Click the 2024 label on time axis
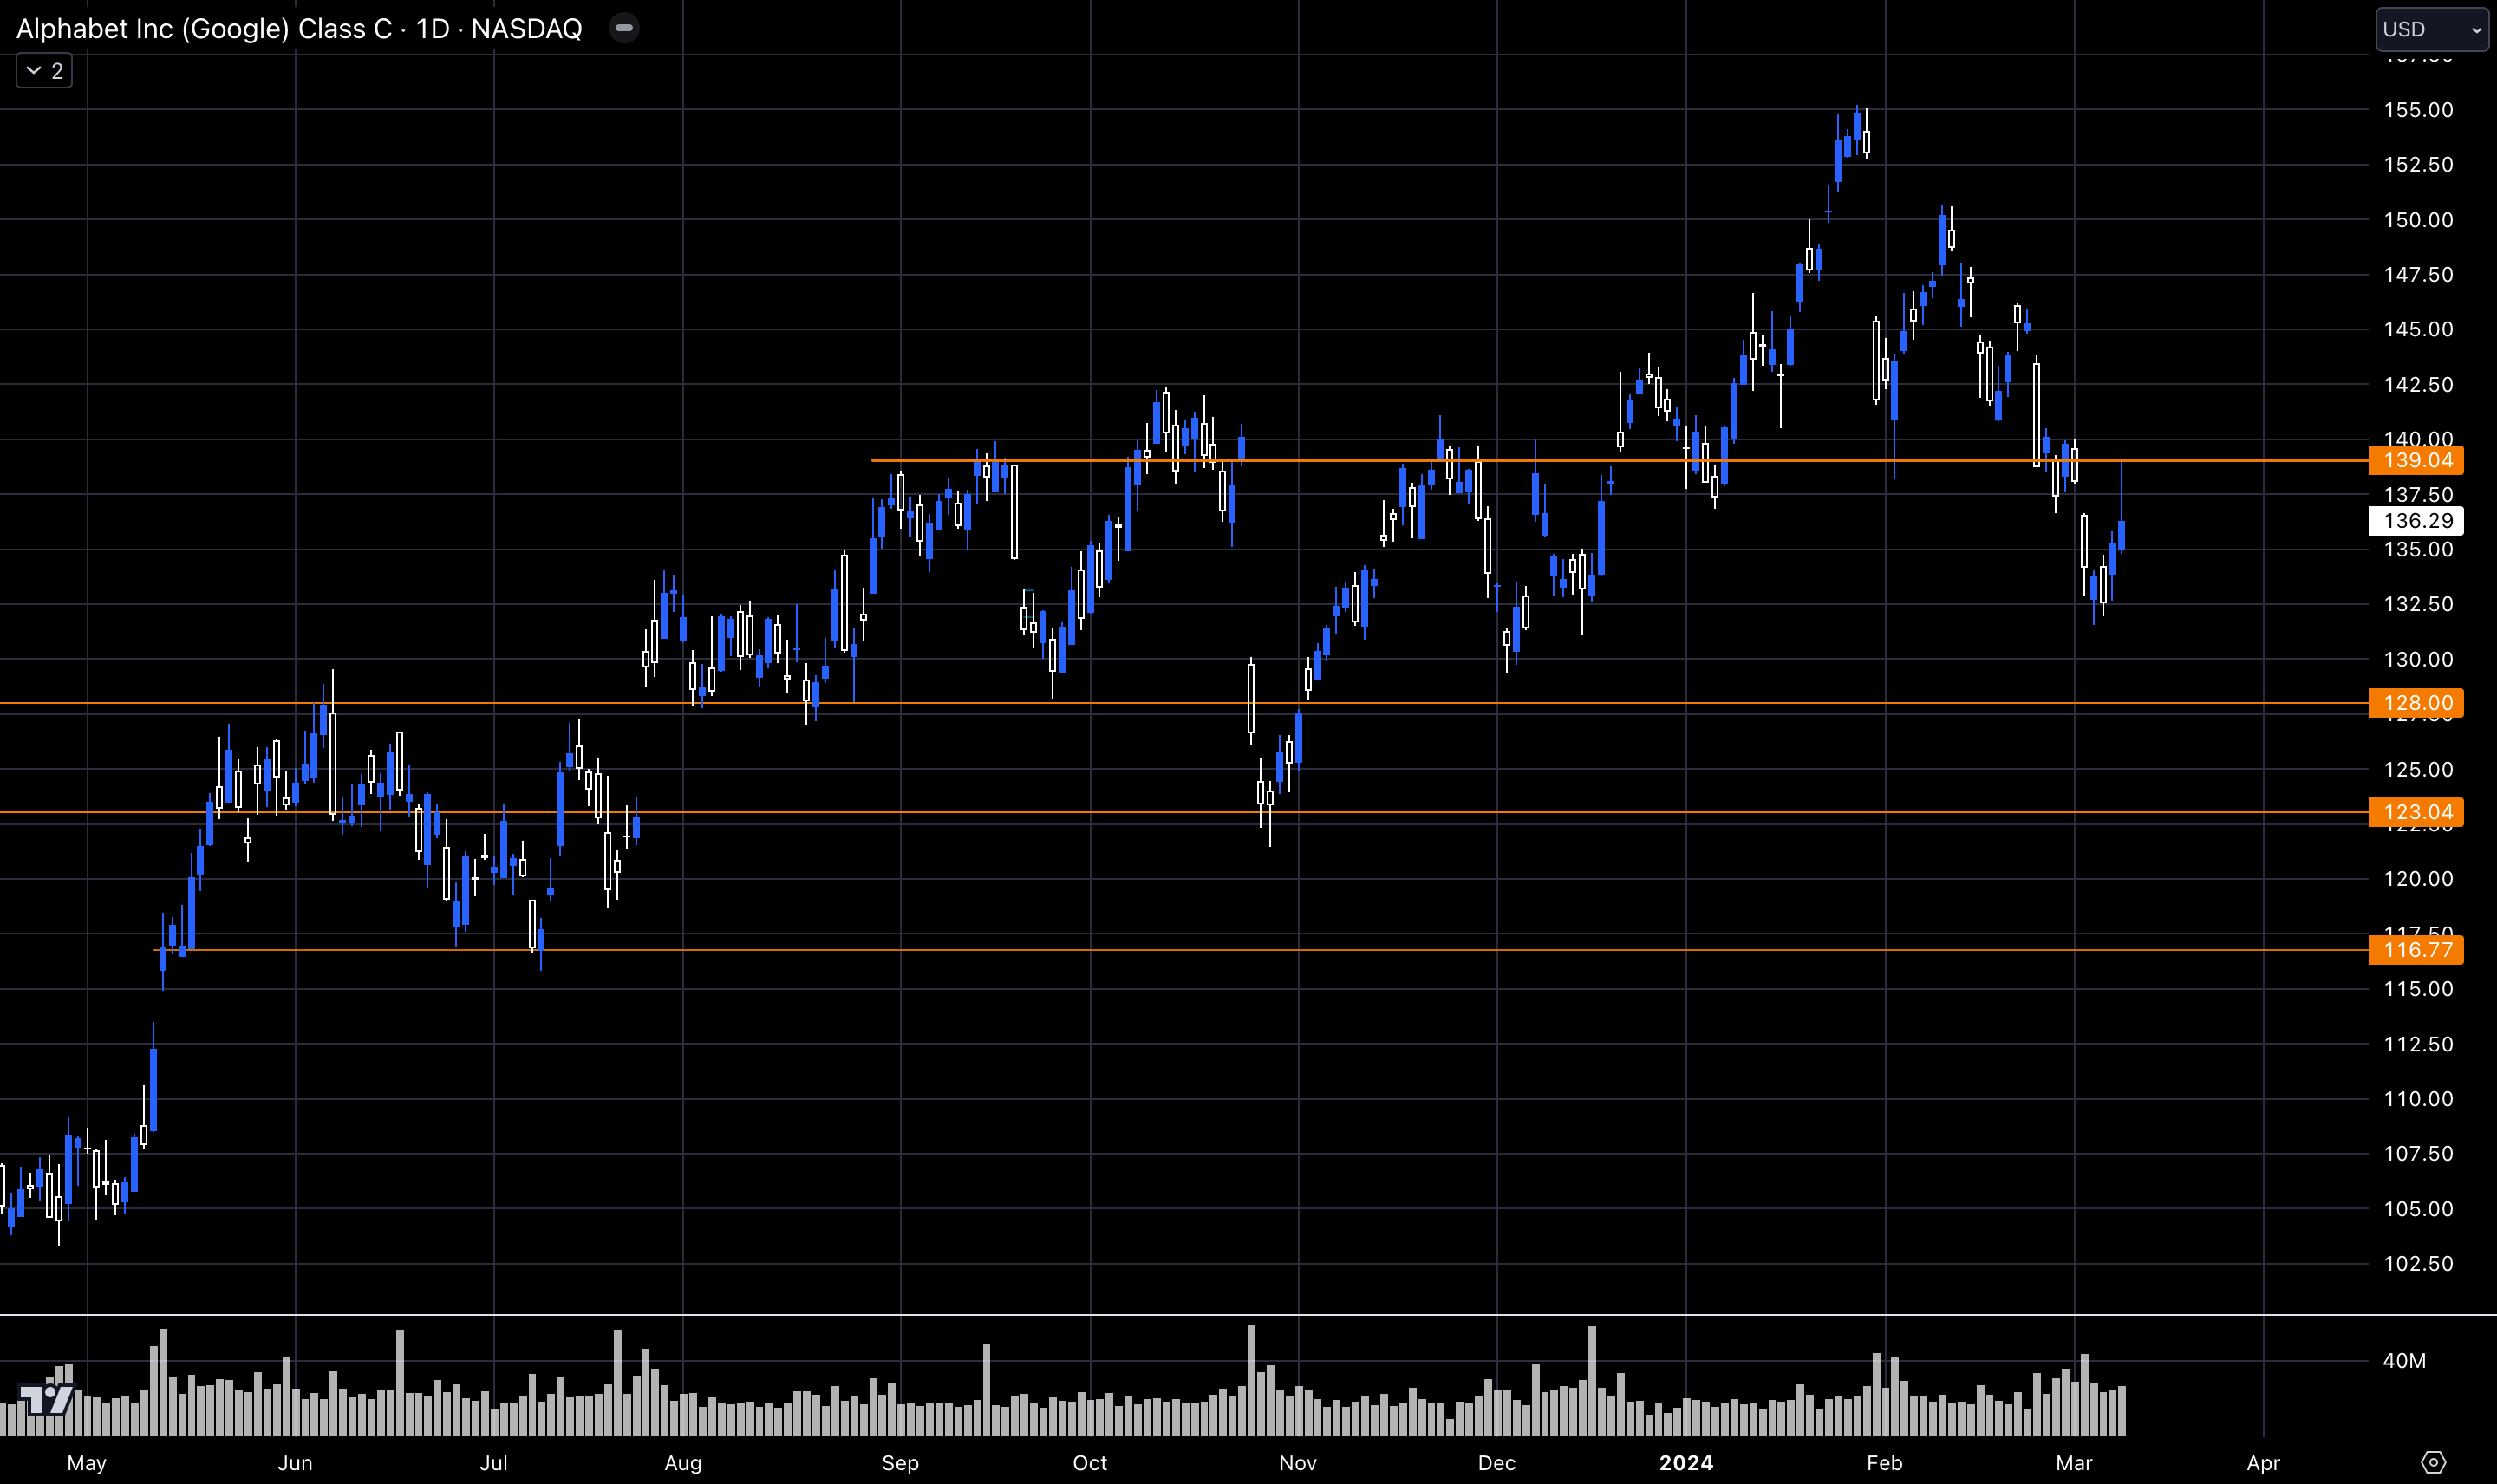Screen dimensions: 2497x1484 [1686, 1463]
